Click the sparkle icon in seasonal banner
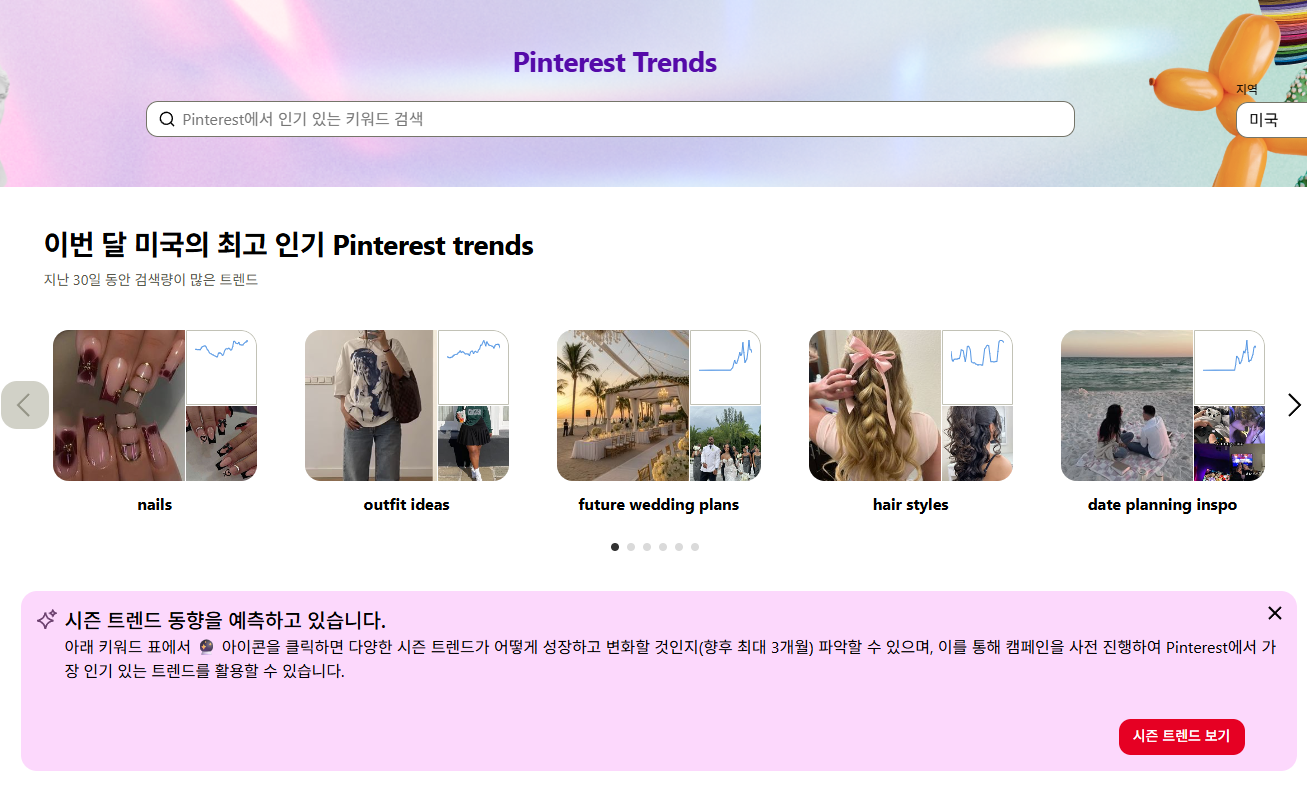Image resolution: width=1307 pixels, height=796 pixels. [46, 620]
